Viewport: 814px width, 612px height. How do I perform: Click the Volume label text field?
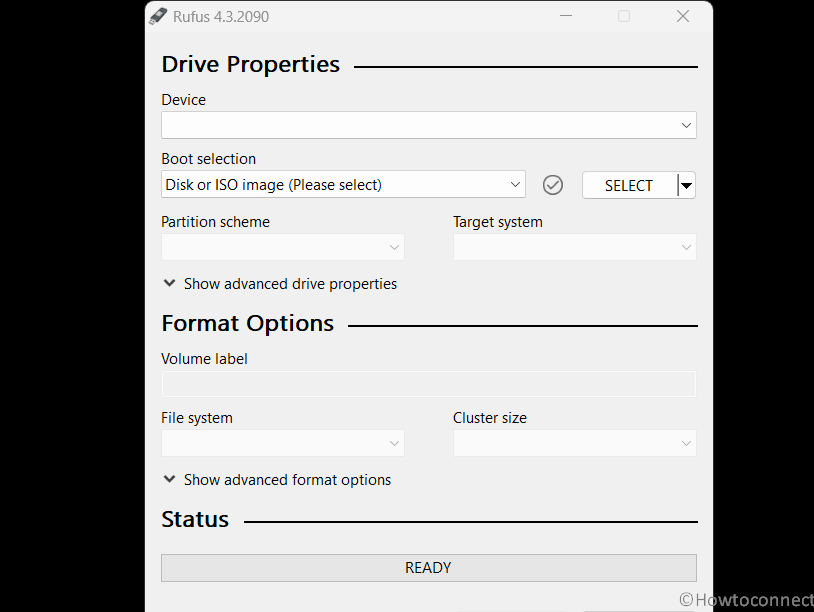[x=428, y=384]
